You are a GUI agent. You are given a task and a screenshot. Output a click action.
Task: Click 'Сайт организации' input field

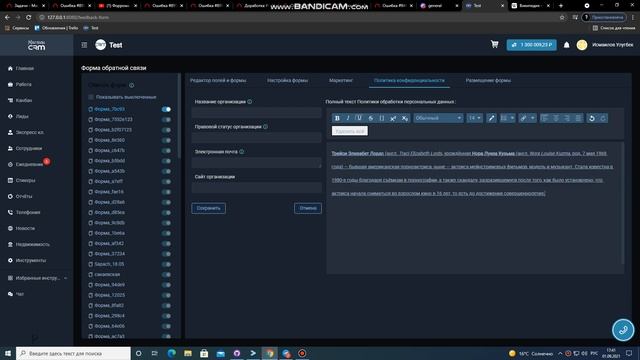pyautogui.click(x=256, y=187)
